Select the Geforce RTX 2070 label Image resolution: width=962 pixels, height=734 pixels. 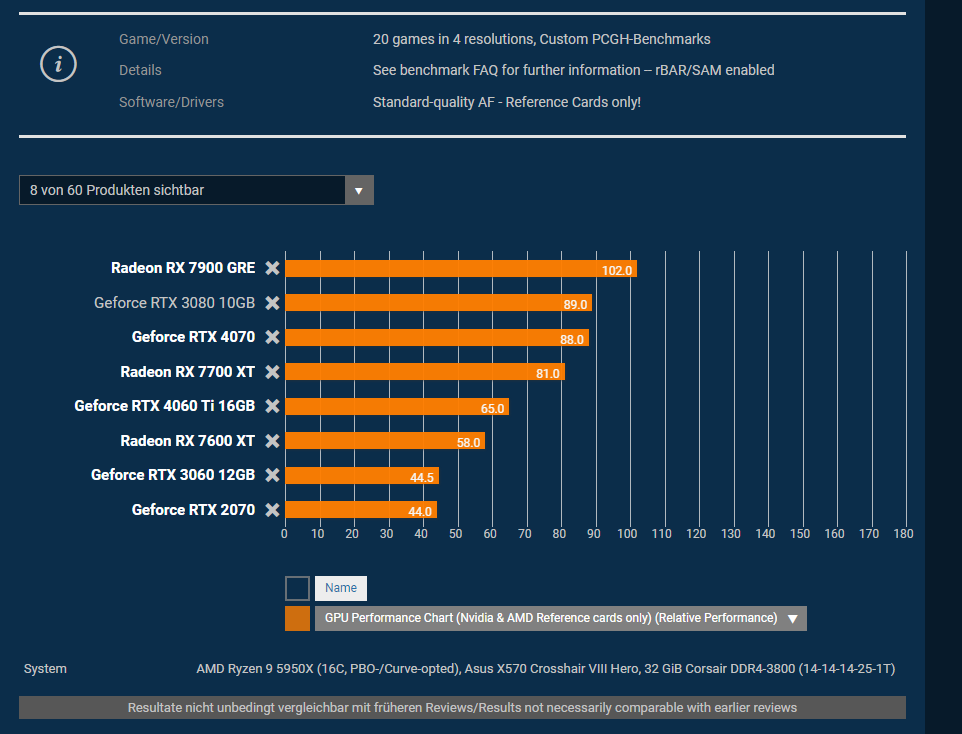[193, 510]
